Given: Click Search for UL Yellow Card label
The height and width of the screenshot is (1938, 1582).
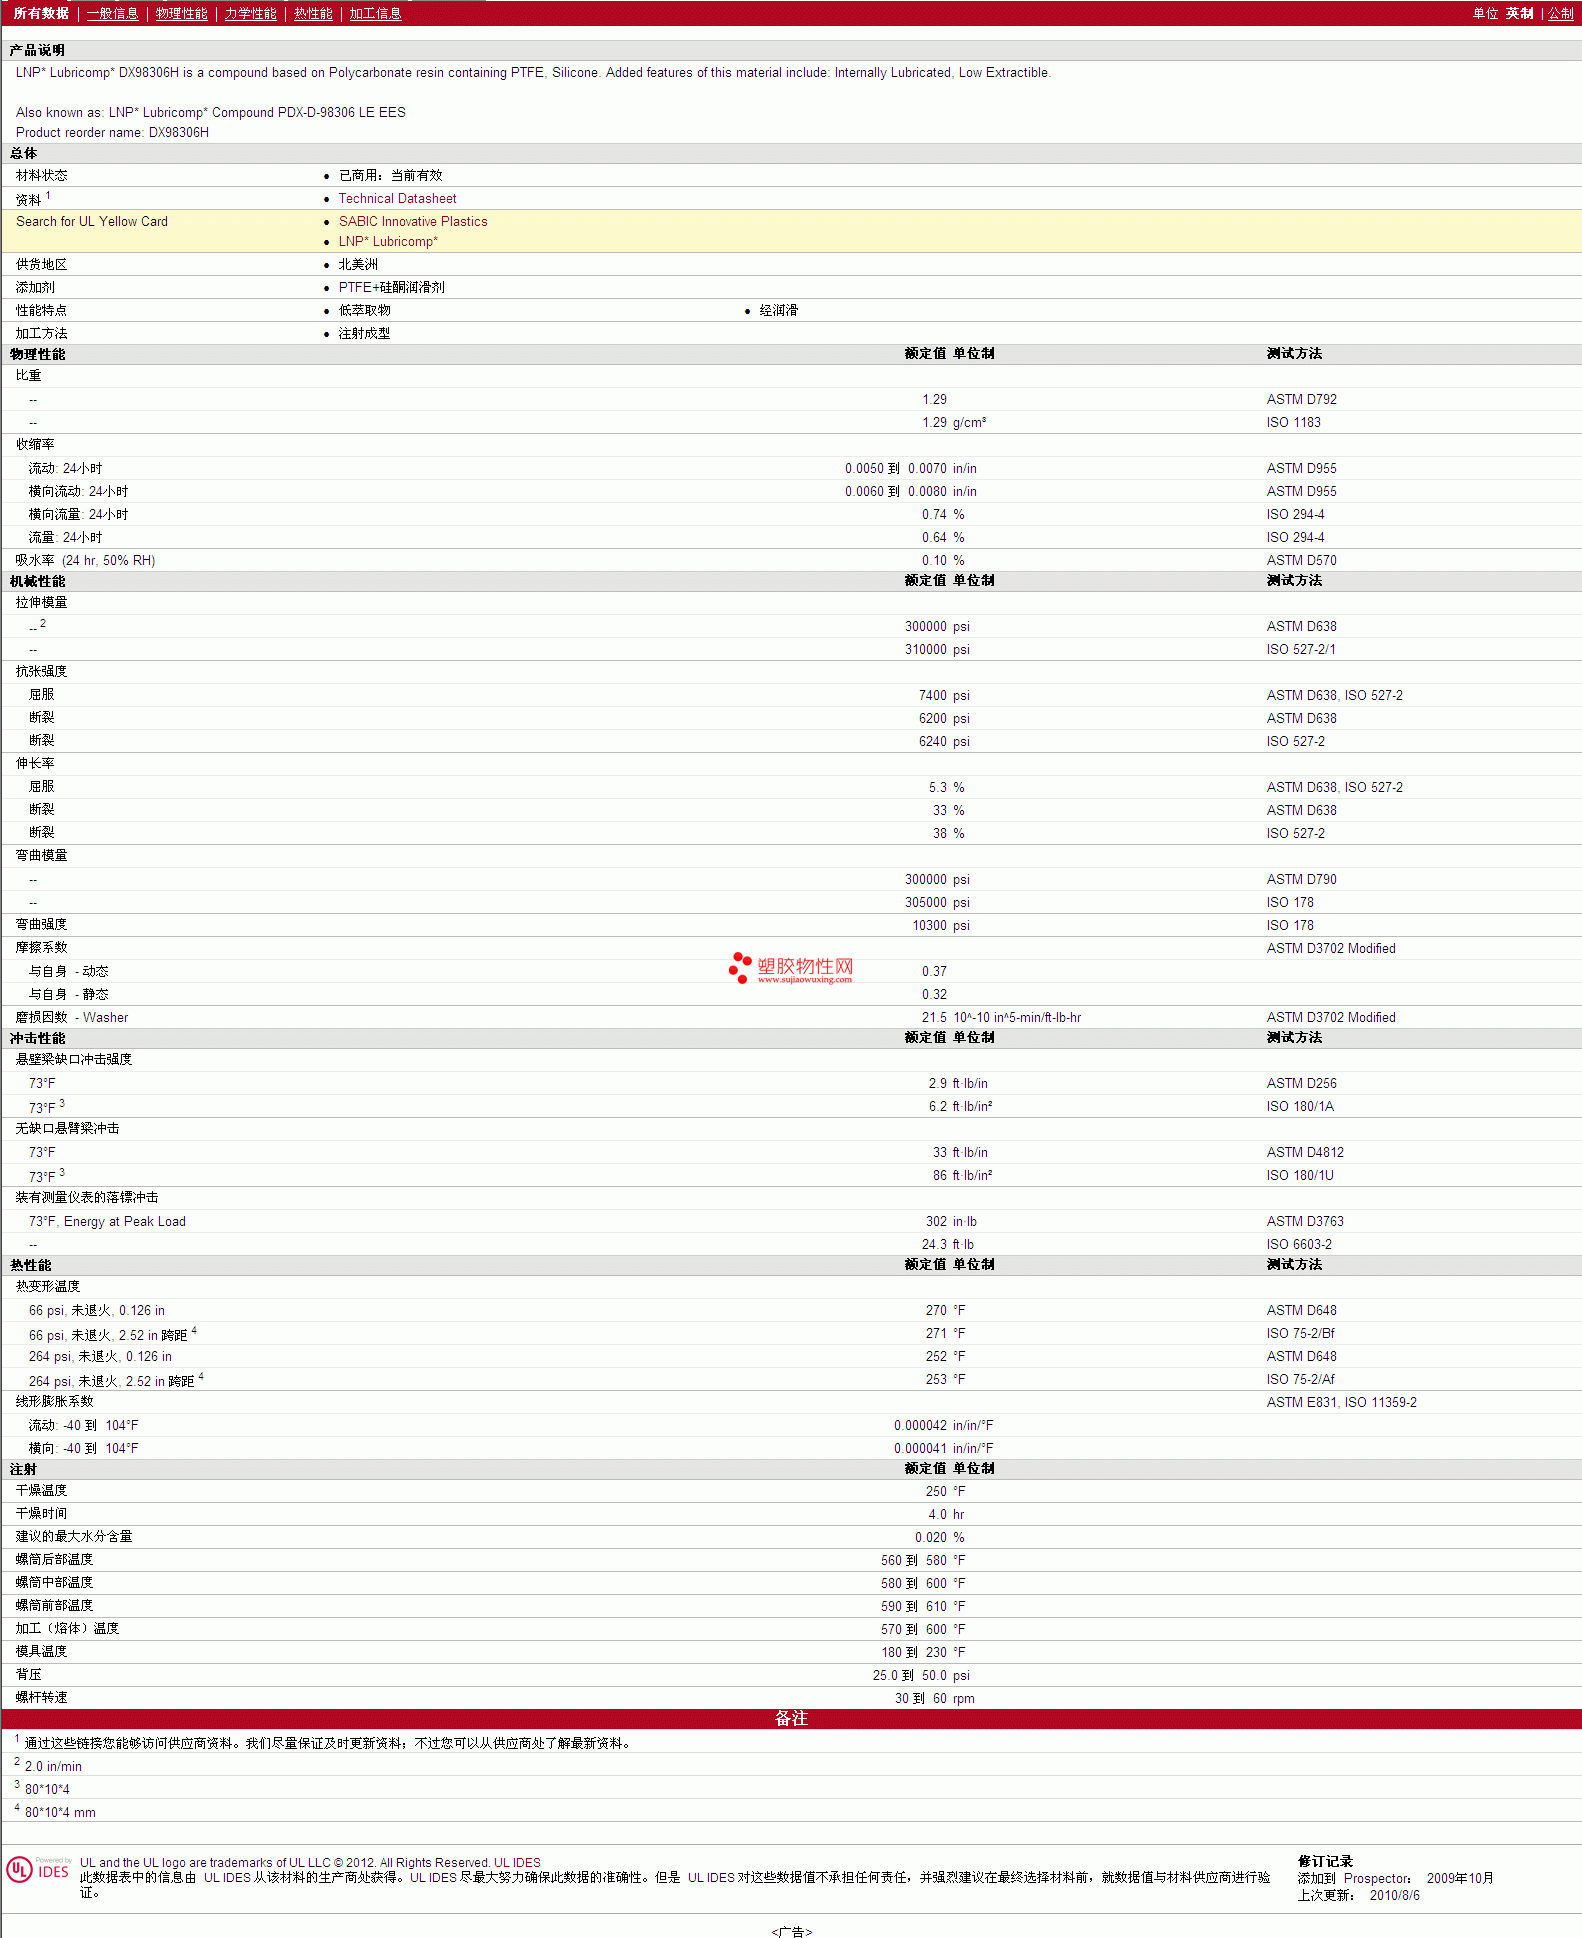Looking at the screenshot, I should tap(92, 222).
